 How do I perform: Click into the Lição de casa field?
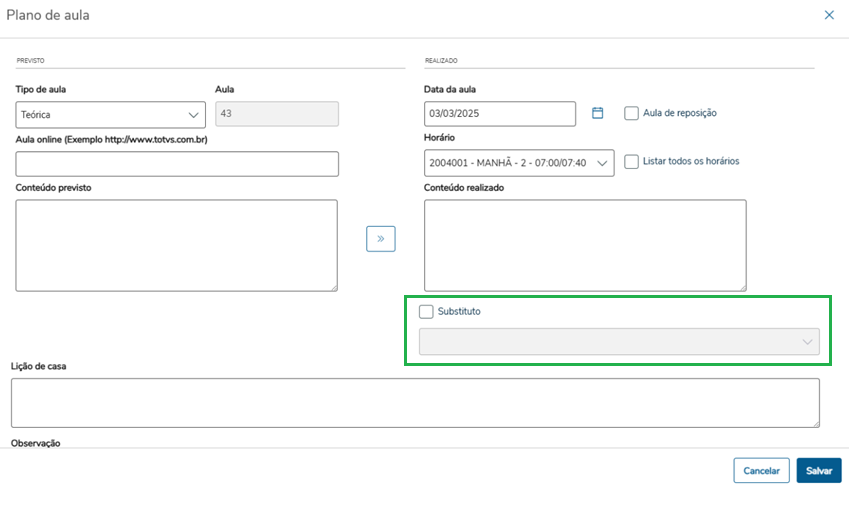pyautogui.click(x=415, y=403)
